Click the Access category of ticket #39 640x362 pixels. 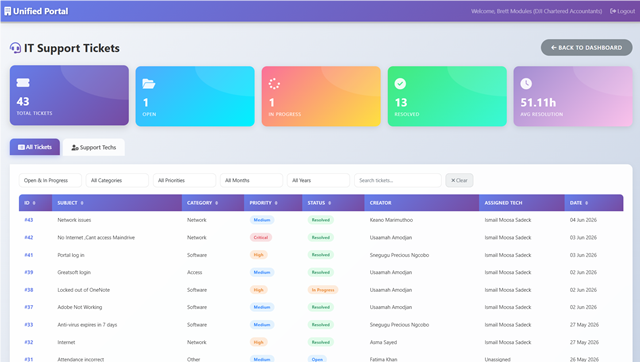point(194,272)
